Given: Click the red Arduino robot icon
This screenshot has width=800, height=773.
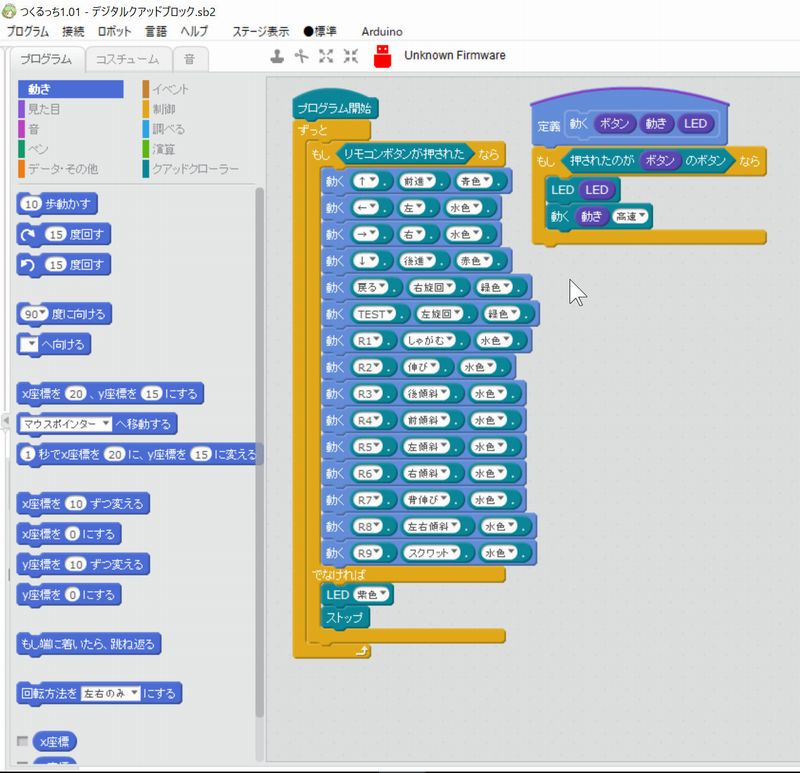Looking at the screenshot, I should click(382, 57).
